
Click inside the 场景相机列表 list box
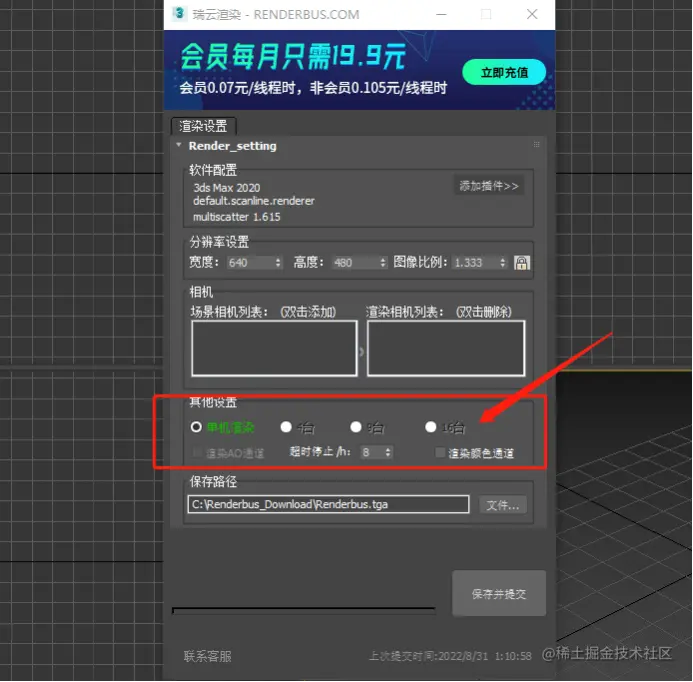pyautogui.click(x=274, y=348)
